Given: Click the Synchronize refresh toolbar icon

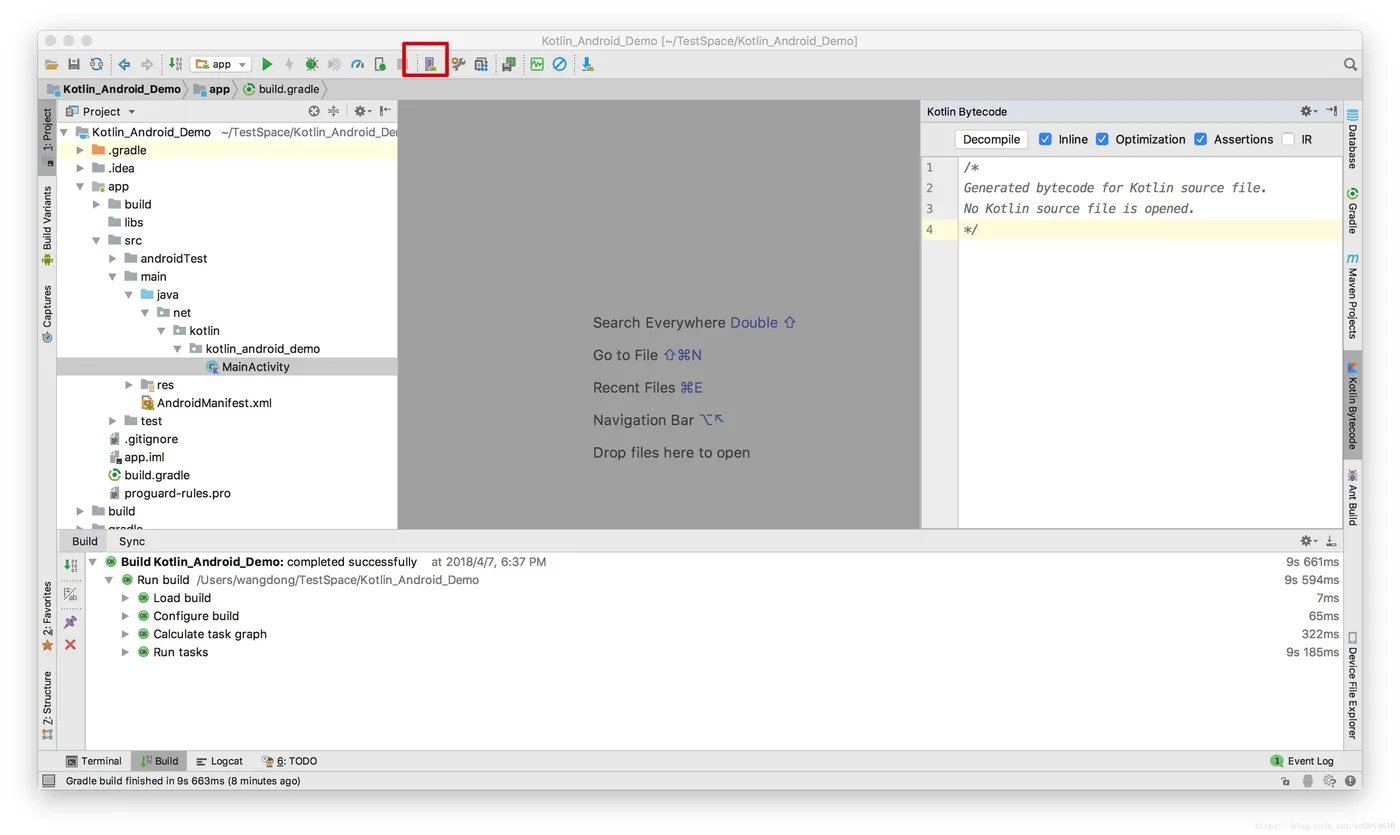Looking at the screenshot, I should click(x=96, y=64).
